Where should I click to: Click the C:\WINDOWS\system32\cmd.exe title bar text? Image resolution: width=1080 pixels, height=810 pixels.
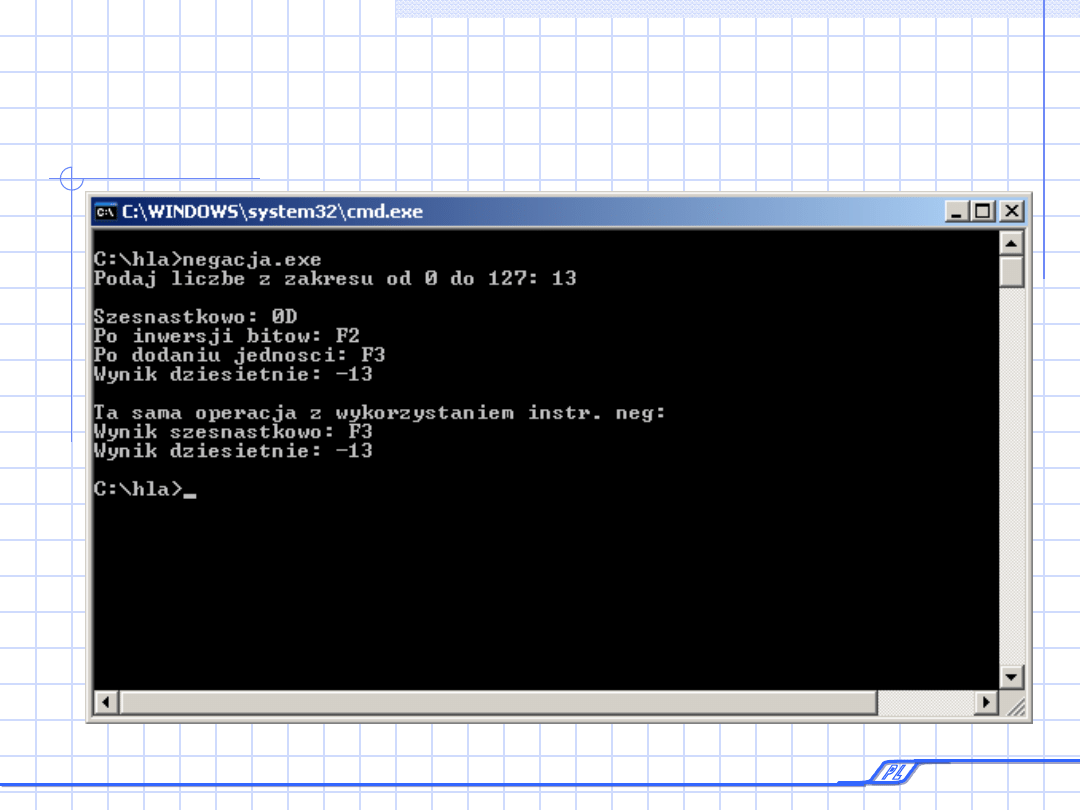pos(272,212)
